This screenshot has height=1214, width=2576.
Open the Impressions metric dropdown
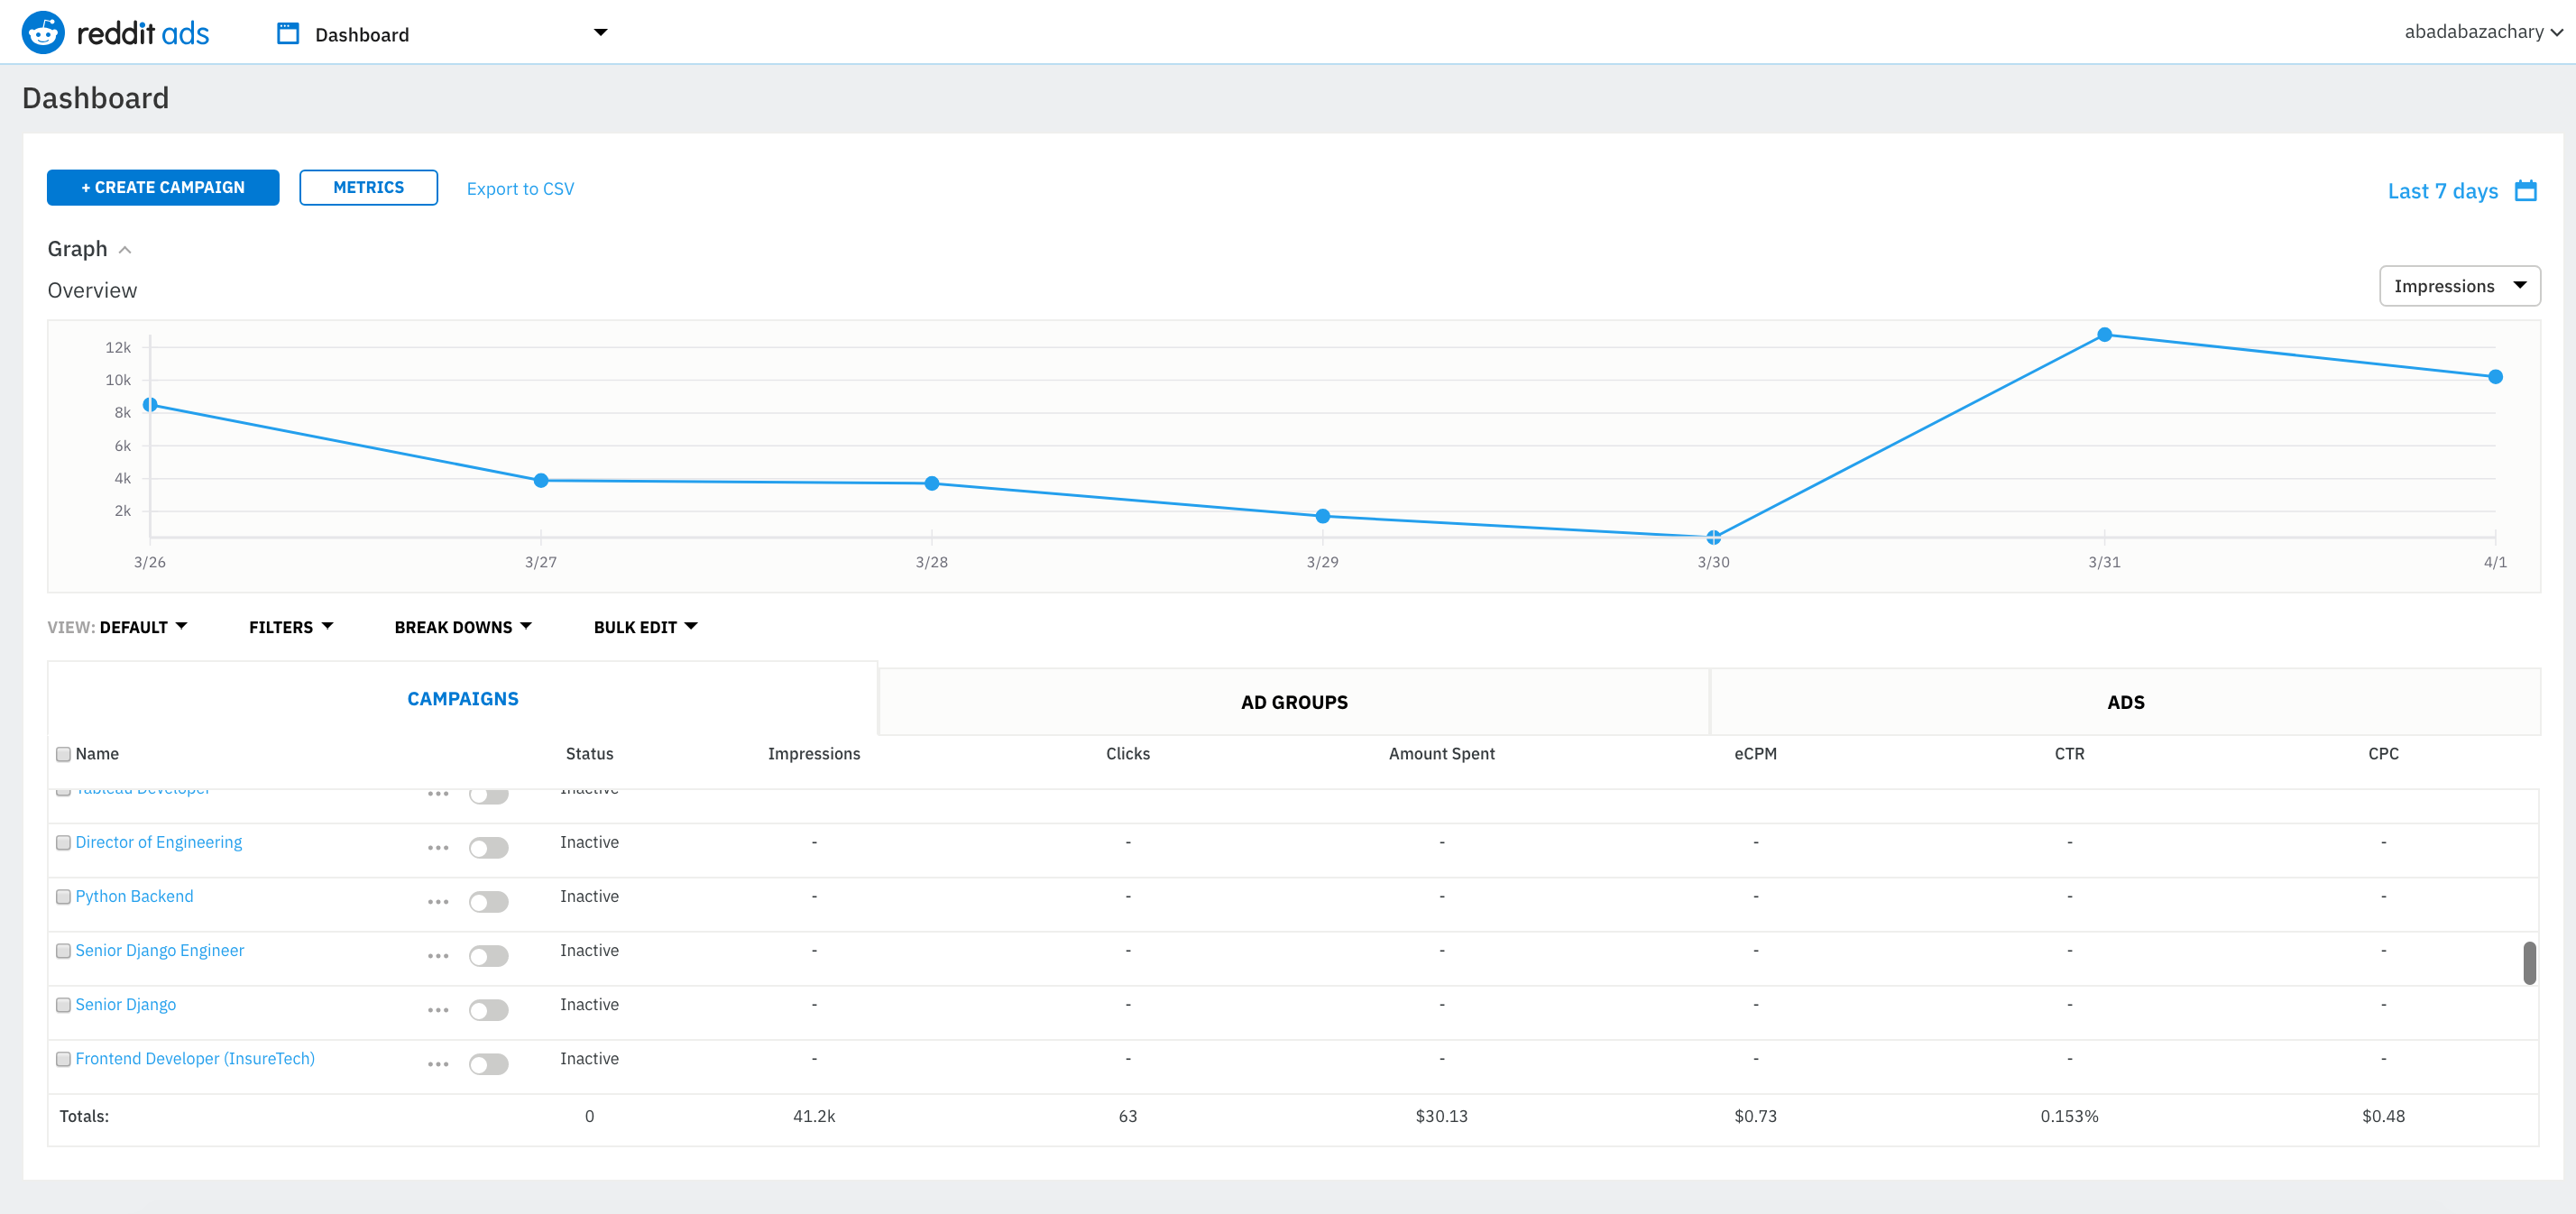tap(2459, 286)
